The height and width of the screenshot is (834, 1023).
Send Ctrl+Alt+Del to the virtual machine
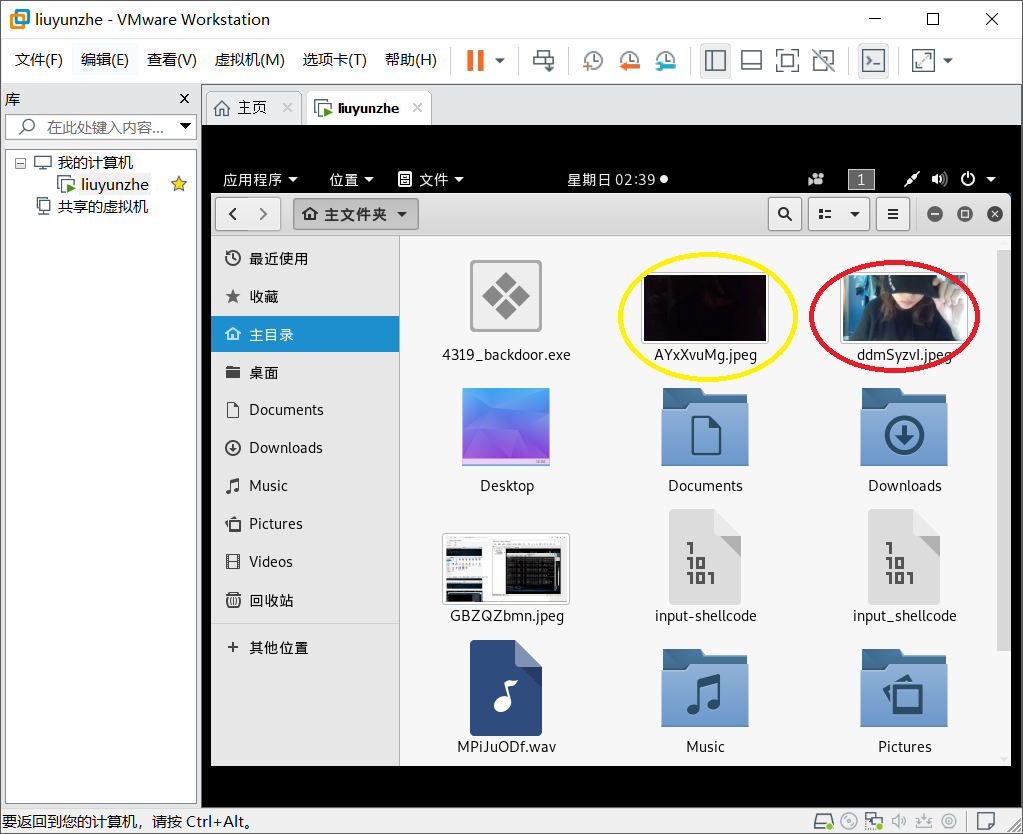[543, 61]
